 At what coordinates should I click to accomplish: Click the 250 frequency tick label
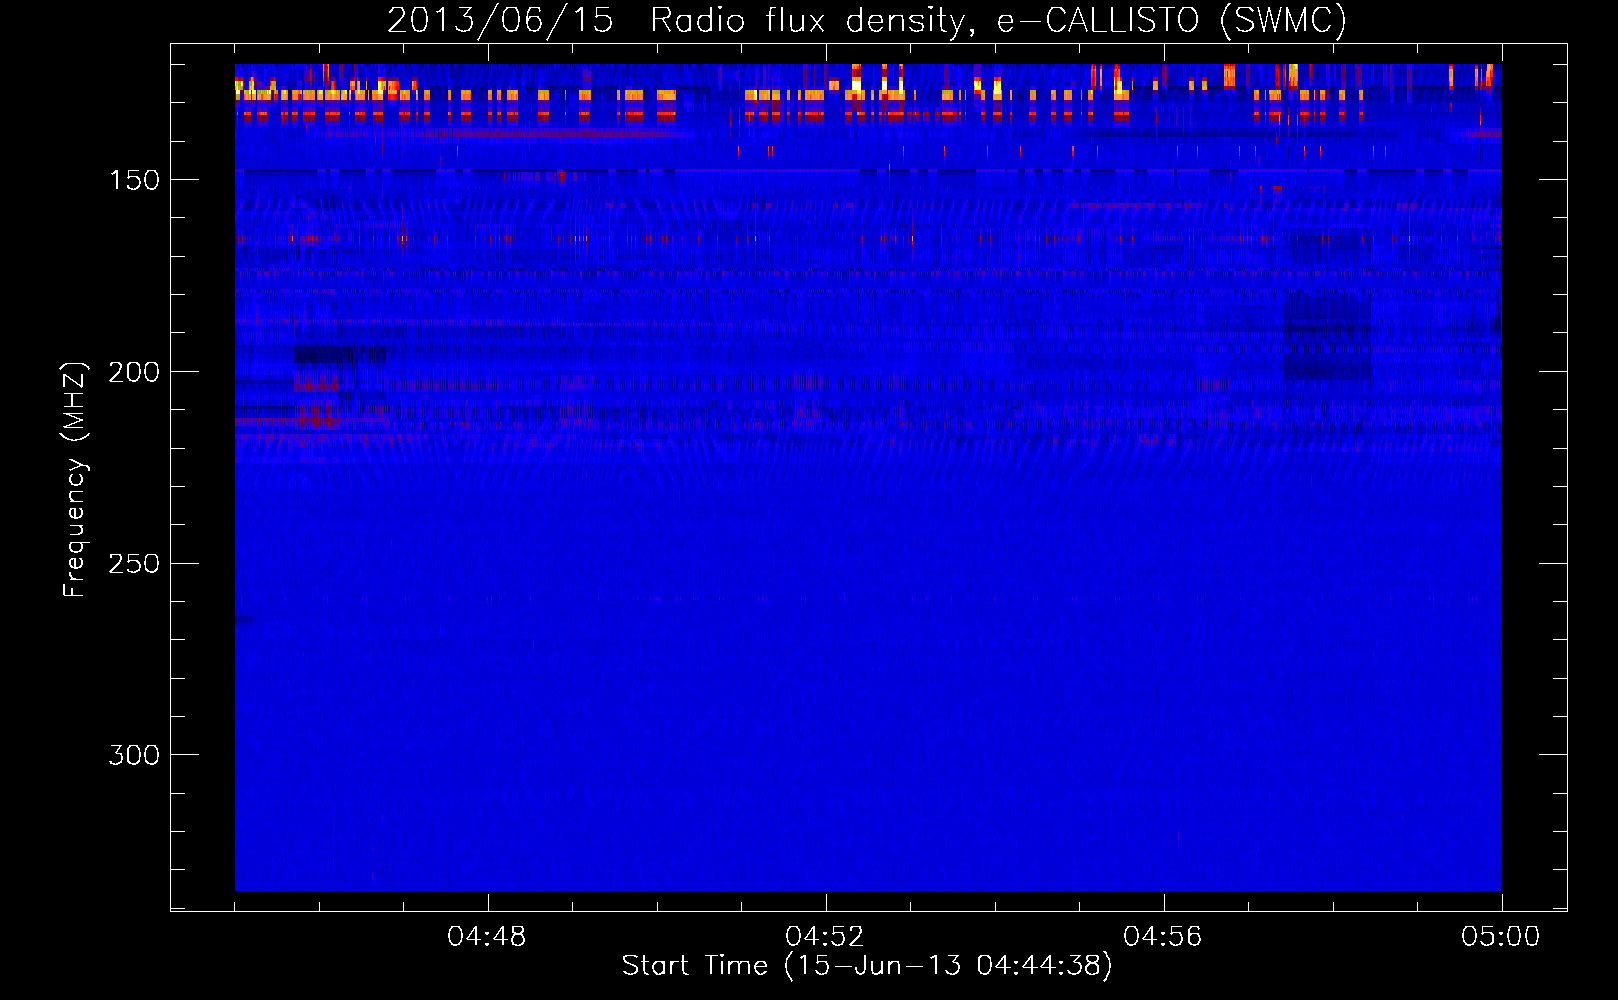(x=134, y=564)
